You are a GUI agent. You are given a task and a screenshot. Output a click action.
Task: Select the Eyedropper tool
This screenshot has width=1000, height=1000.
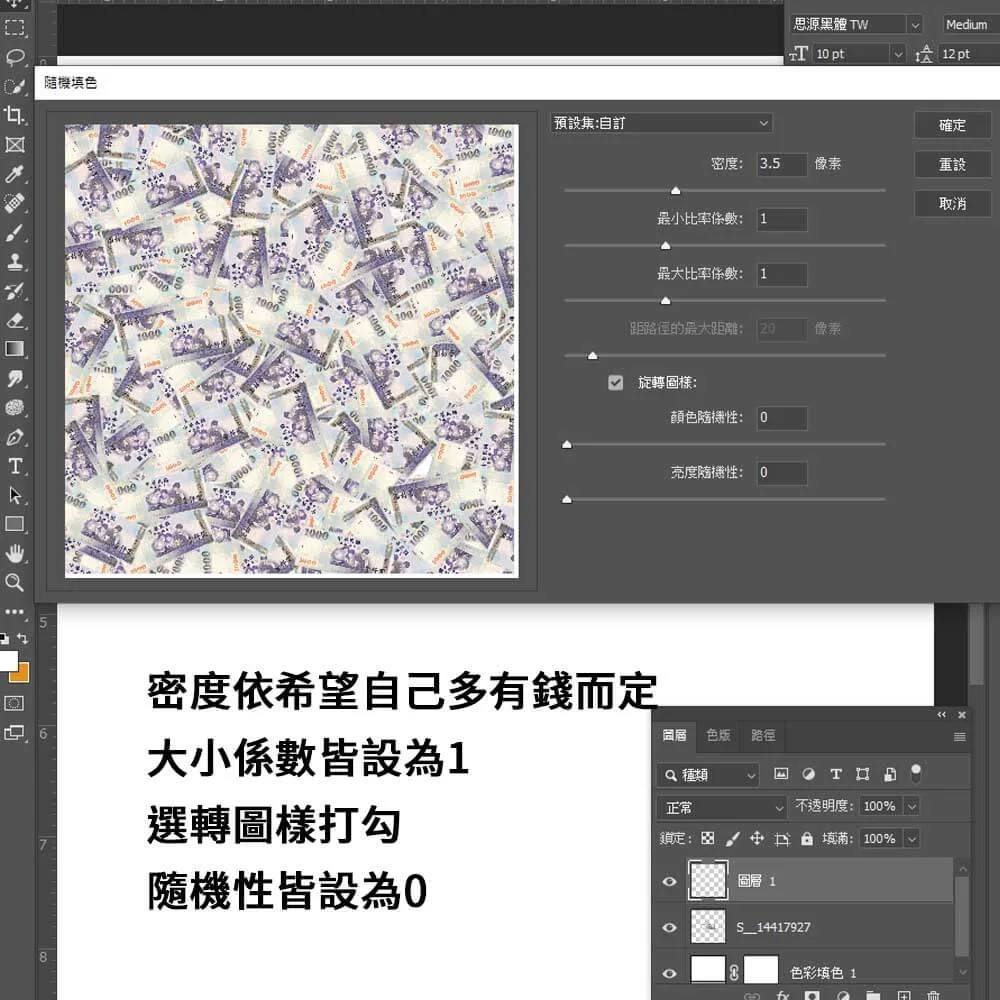click(x=15, y=173)
